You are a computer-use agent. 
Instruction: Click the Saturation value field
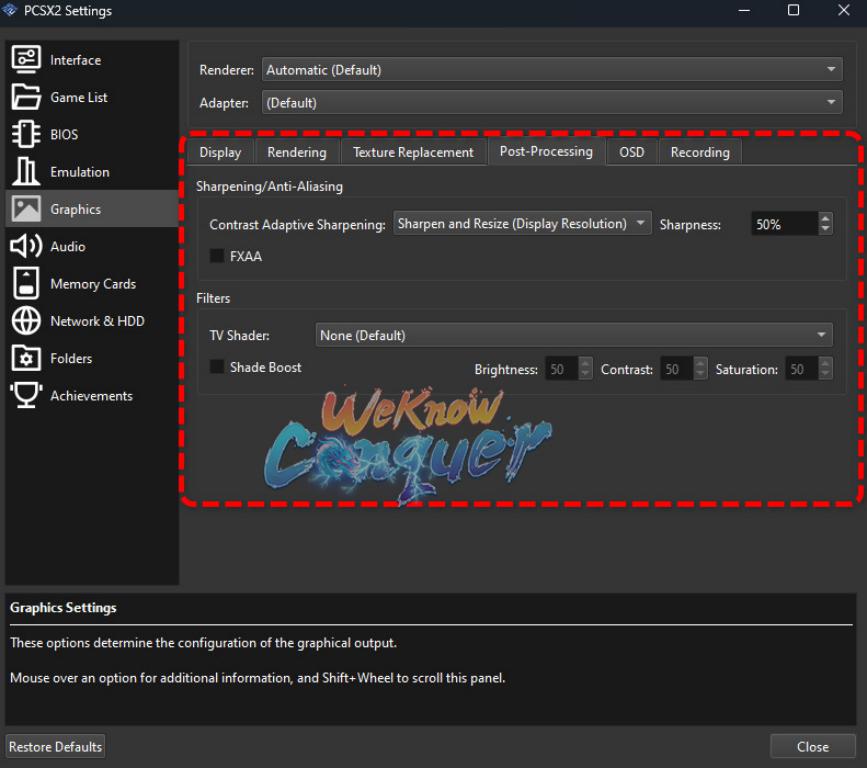801,369
